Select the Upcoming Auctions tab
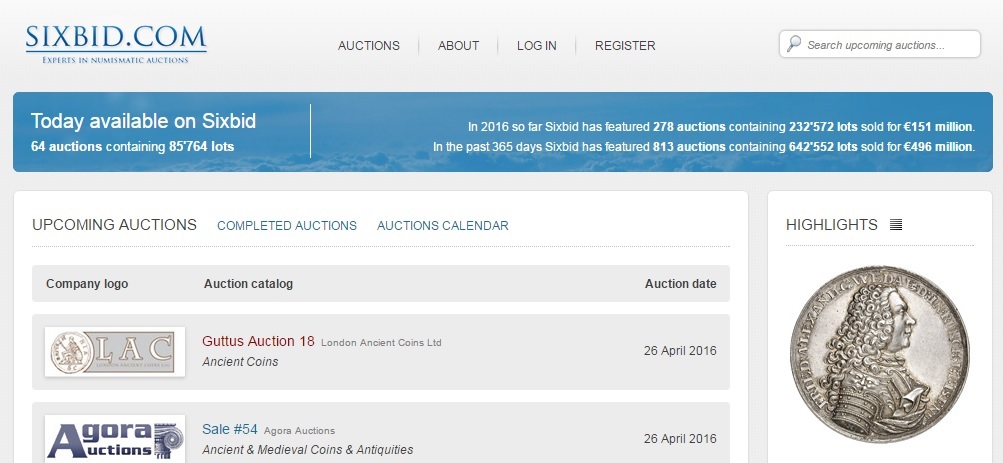Image resolution: width=1003 pixels, height=463 pixels. 115,225
